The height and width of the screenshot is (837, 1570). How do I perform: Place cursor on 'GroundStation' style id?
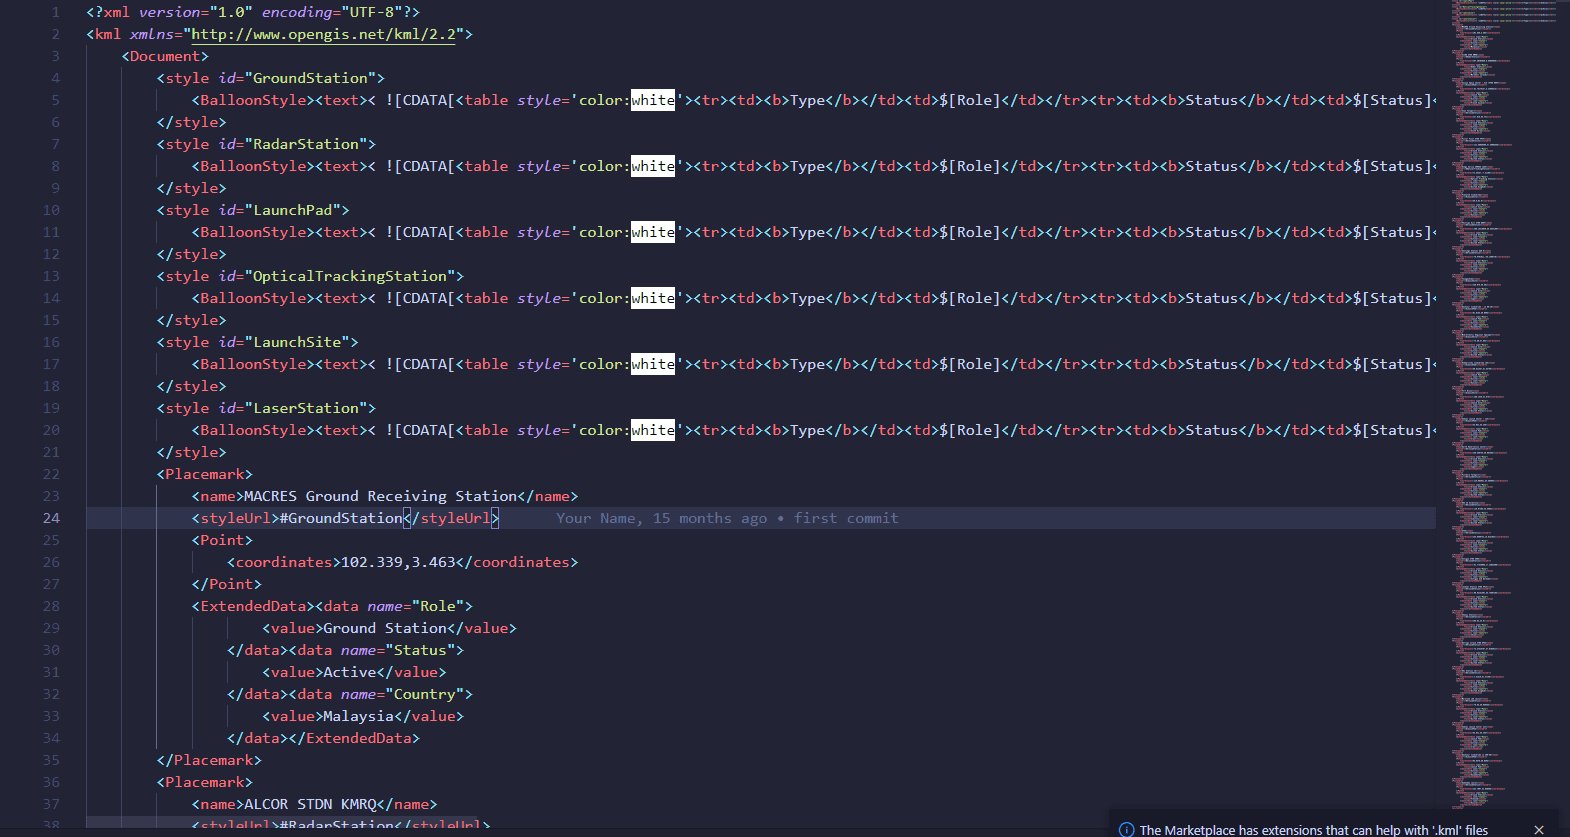coord(310,78)
